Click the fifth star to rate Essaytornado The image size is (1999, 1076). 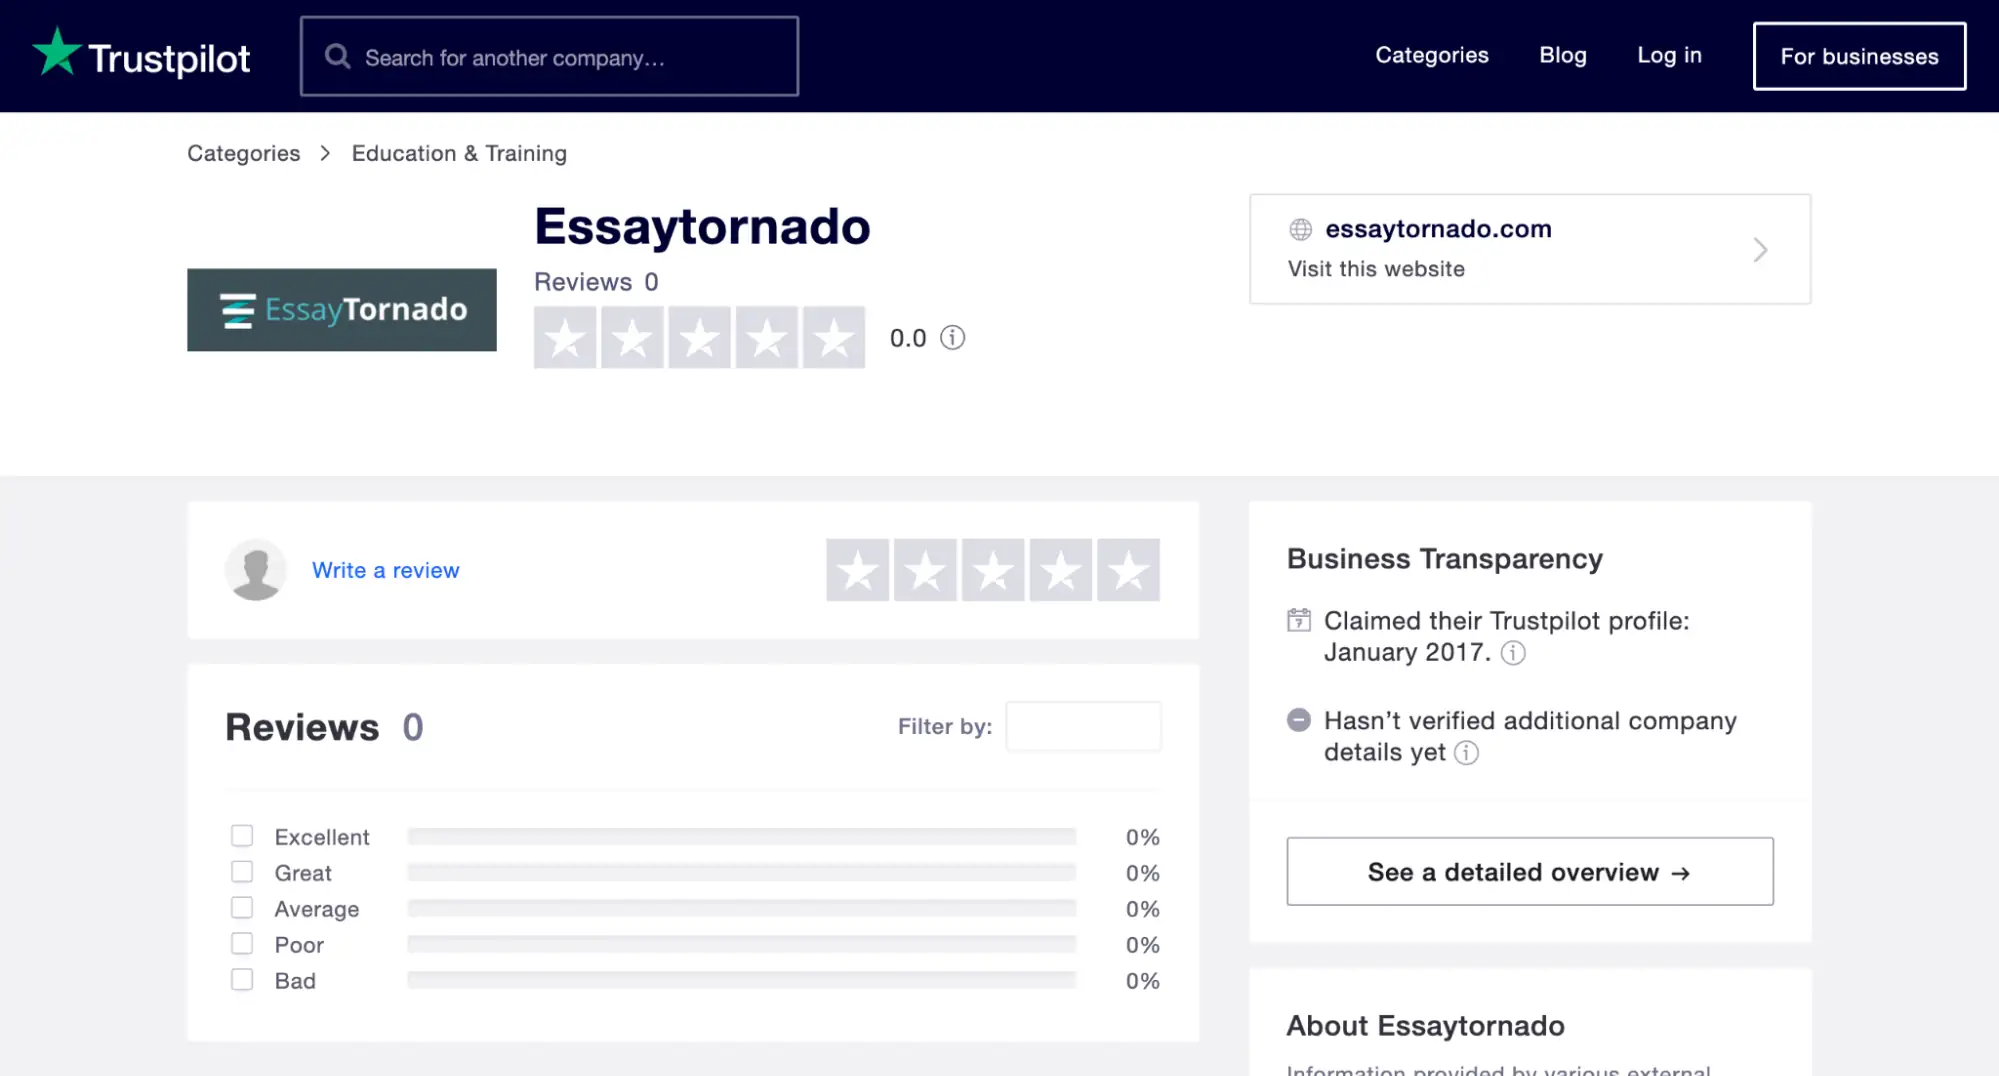click(1128, 569)
